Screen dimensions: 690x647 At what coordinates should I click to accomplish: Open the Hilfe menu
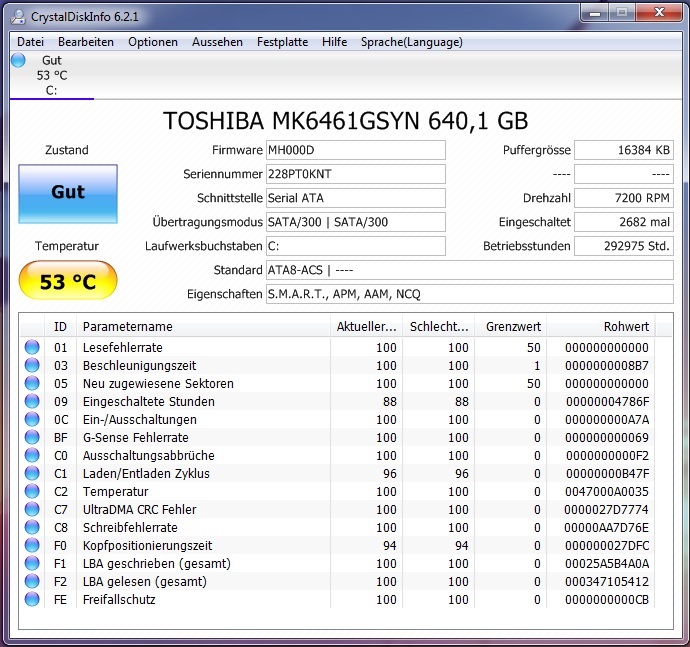pos(334,42)
